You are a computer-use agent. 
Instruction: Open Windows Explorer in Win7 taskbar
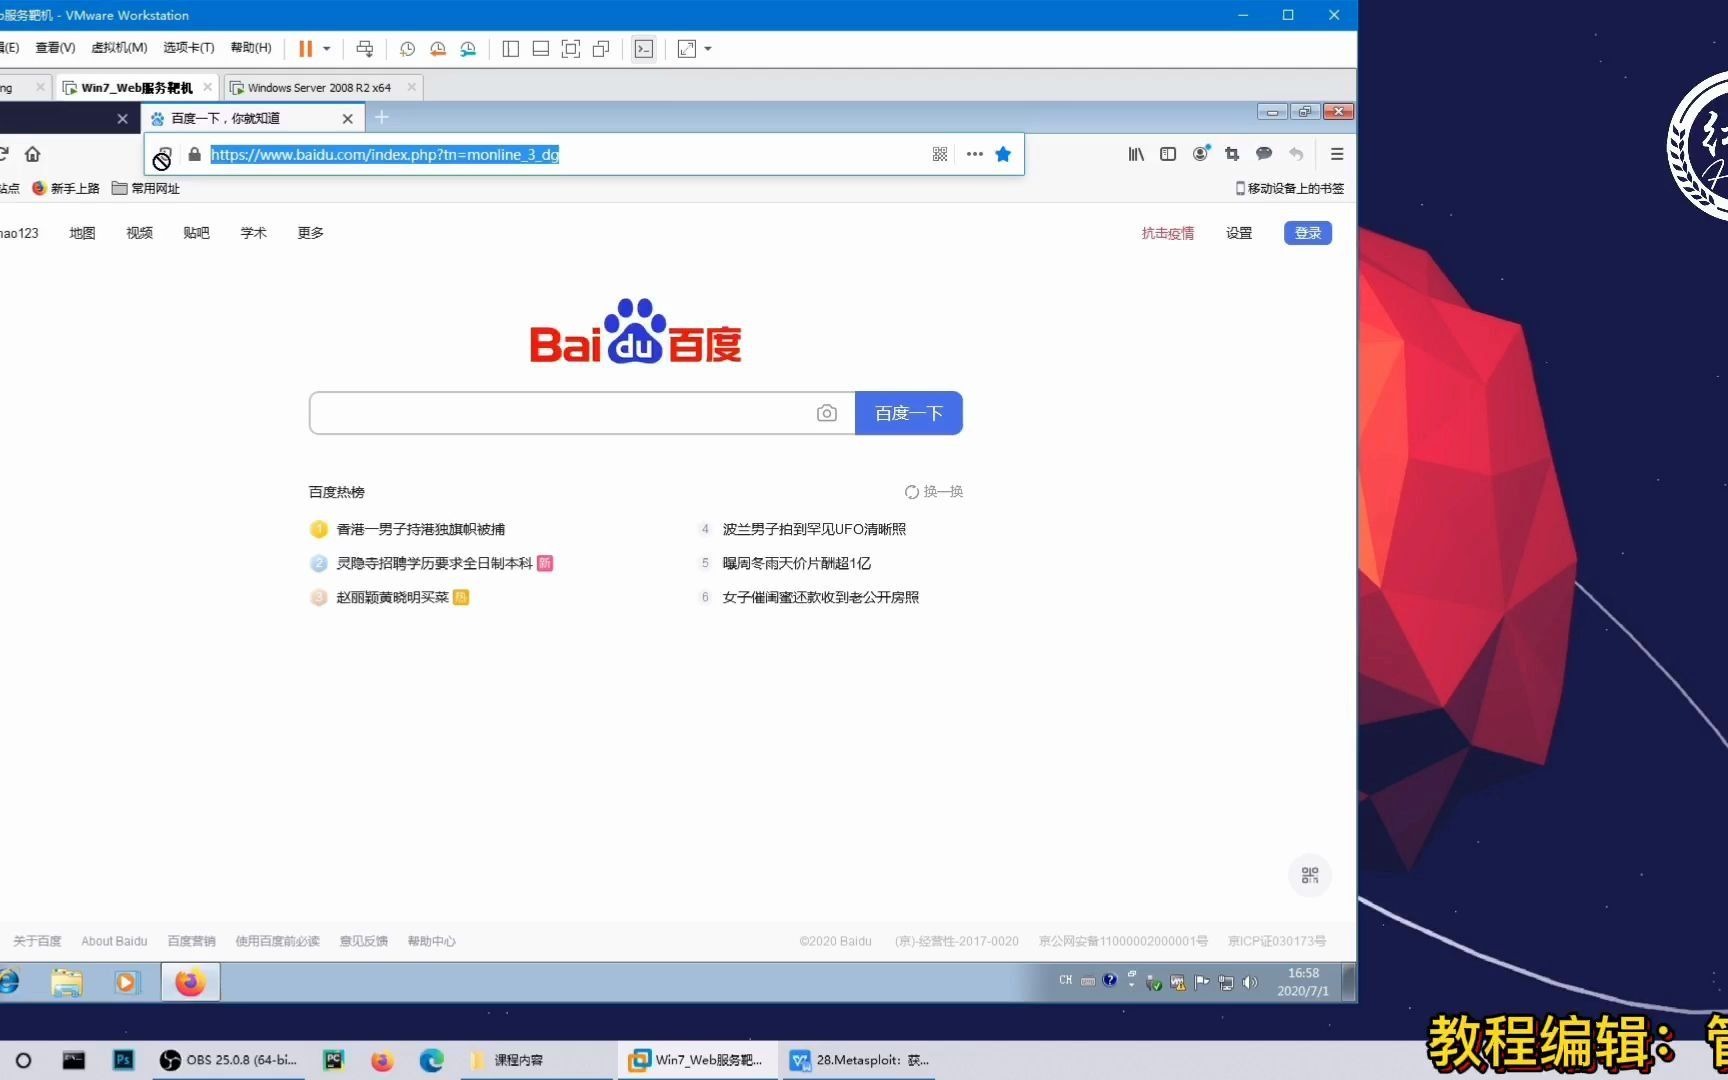click(x=67, y=983)
